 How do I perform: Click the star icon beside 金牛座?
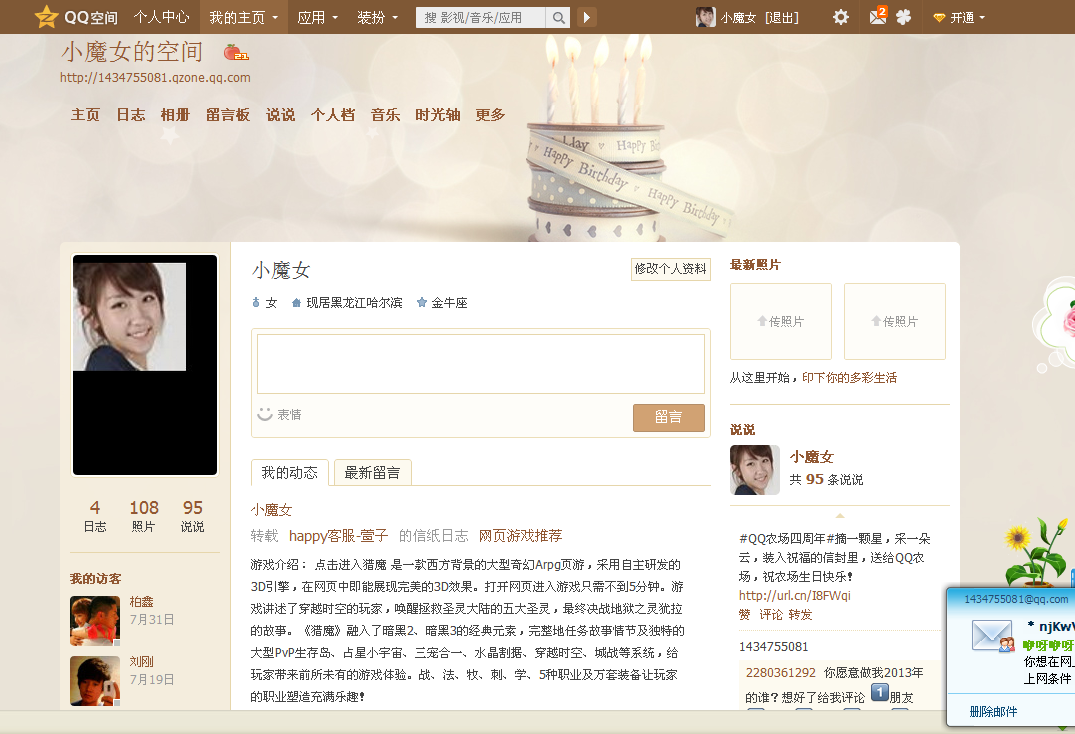tap(421, 302)
